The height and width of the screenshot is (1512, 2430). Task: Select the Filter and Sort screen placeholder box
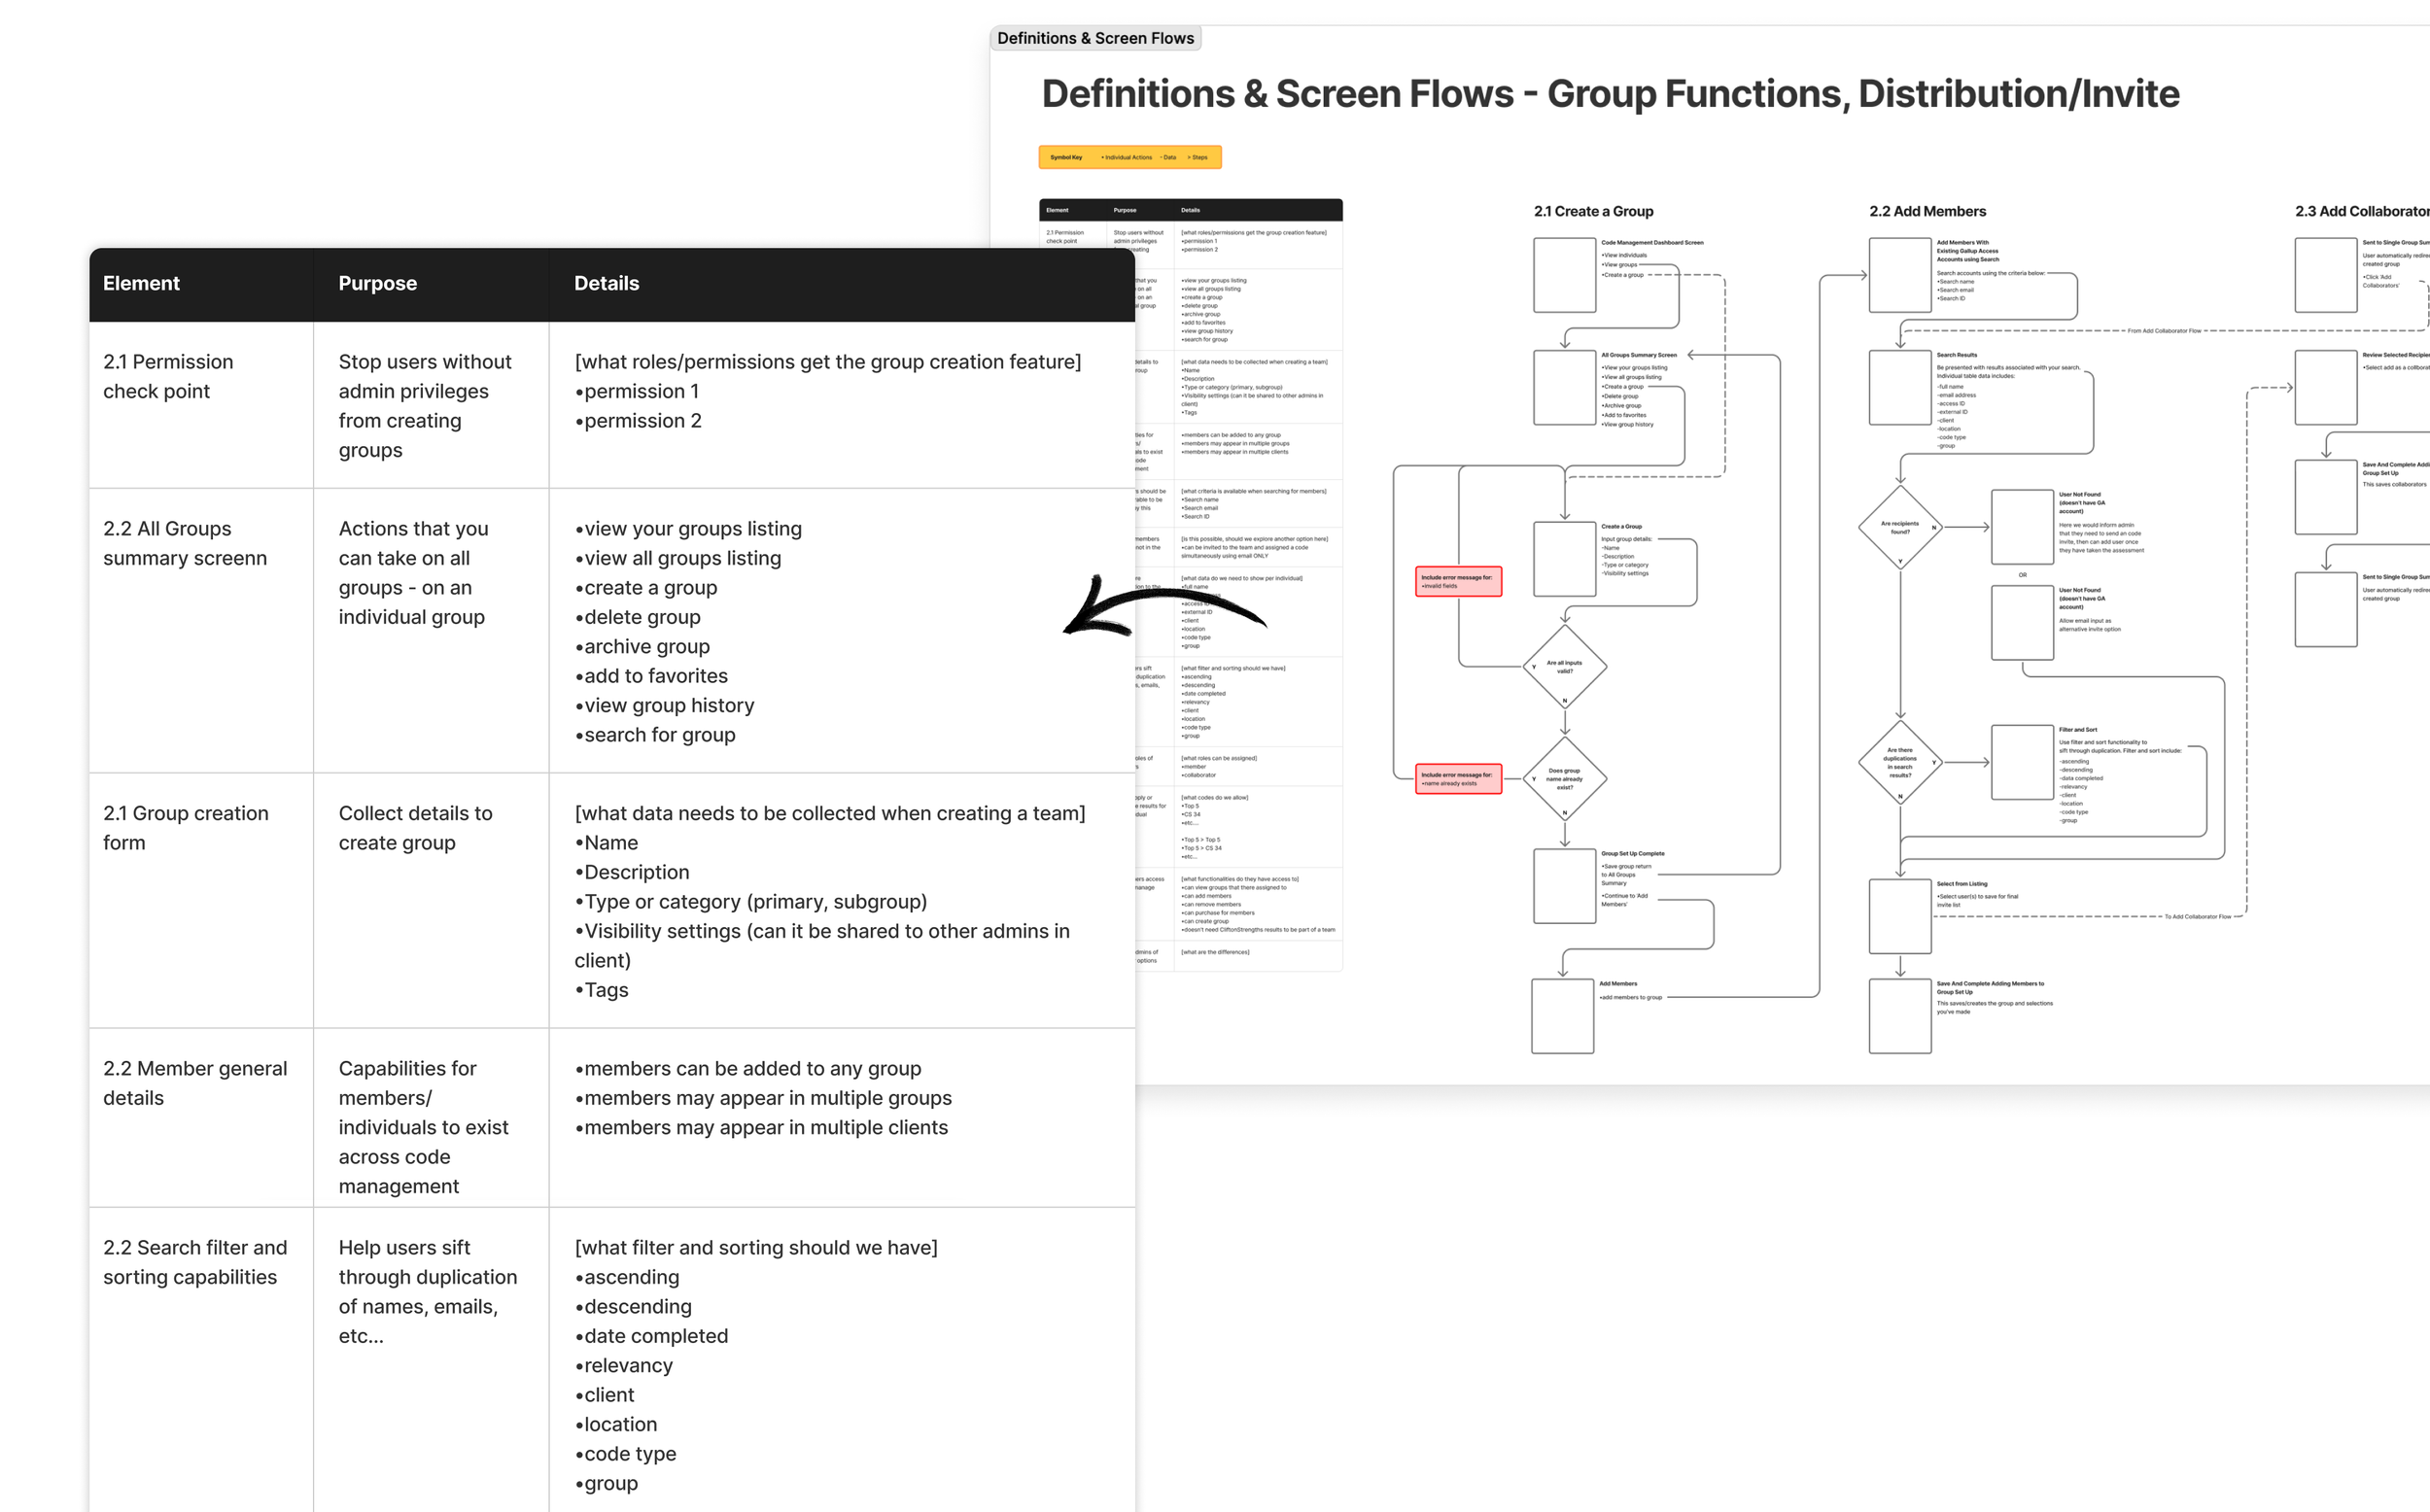pos(2021,762)
